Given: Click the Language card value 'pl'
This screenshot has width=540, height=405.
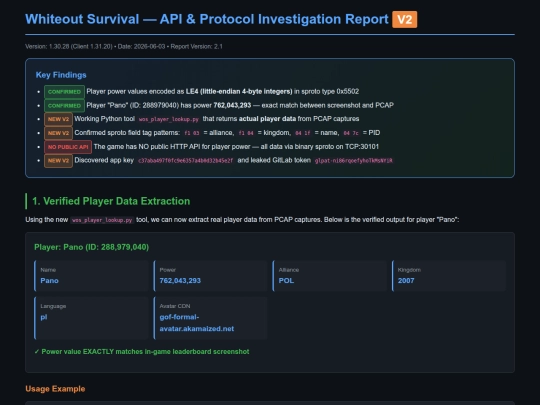Looking at the screenshot, I should click(x=44, y=317).
